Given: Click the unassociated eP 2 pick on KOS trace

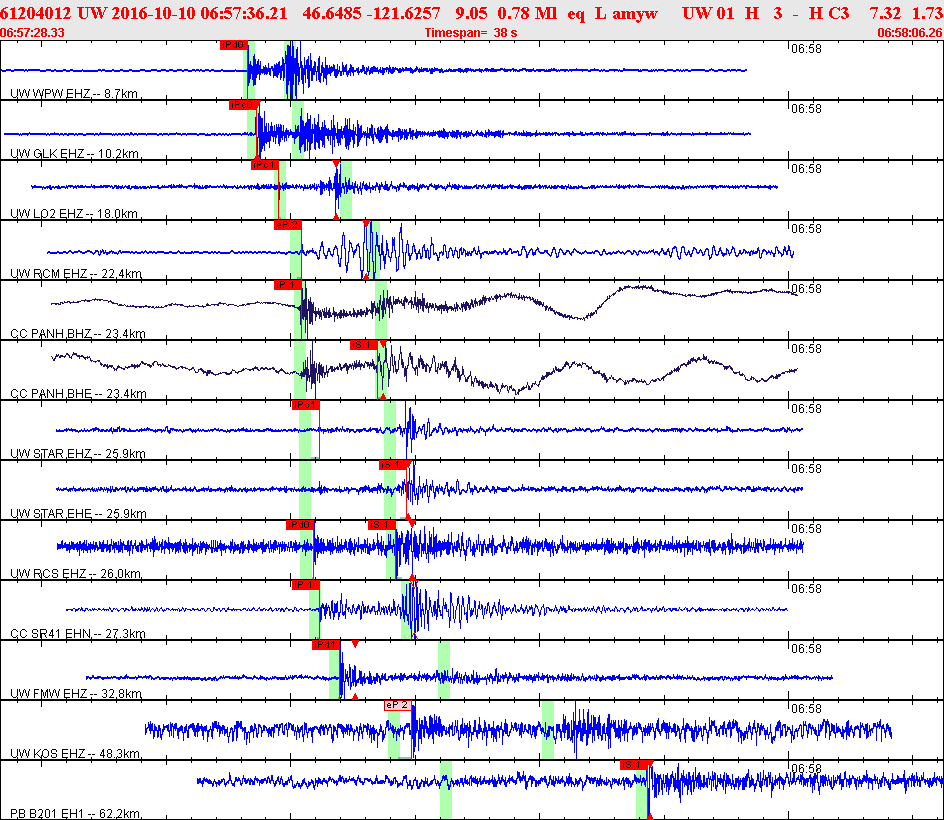Looking at the screenshot, I should pos(398,705).
